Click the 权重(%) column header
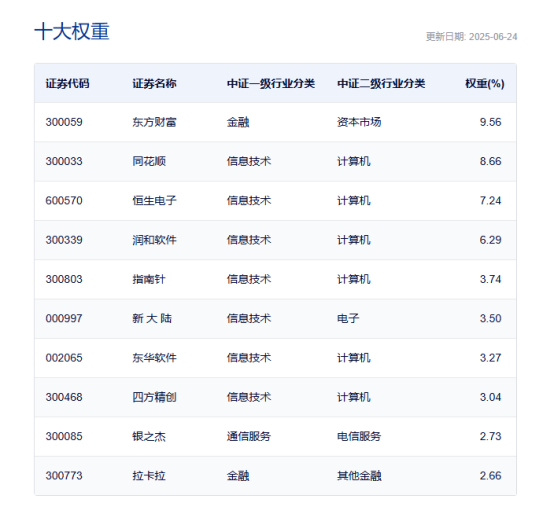The height and width of the screenshot is (515, 554). coord(485,84)
